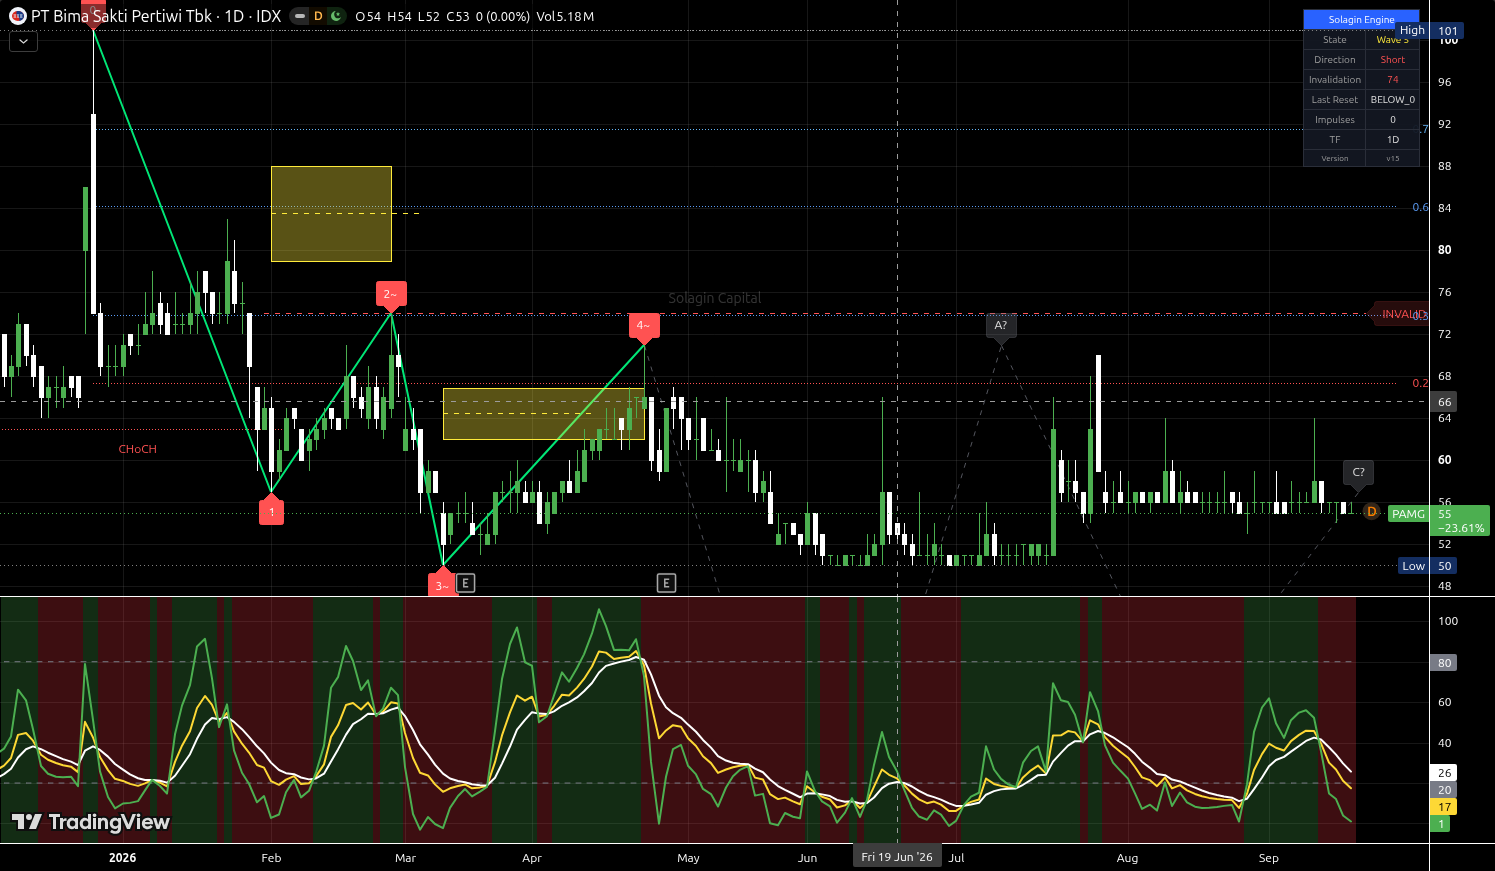Click the 2026 year label on time axis

(123, 858)
